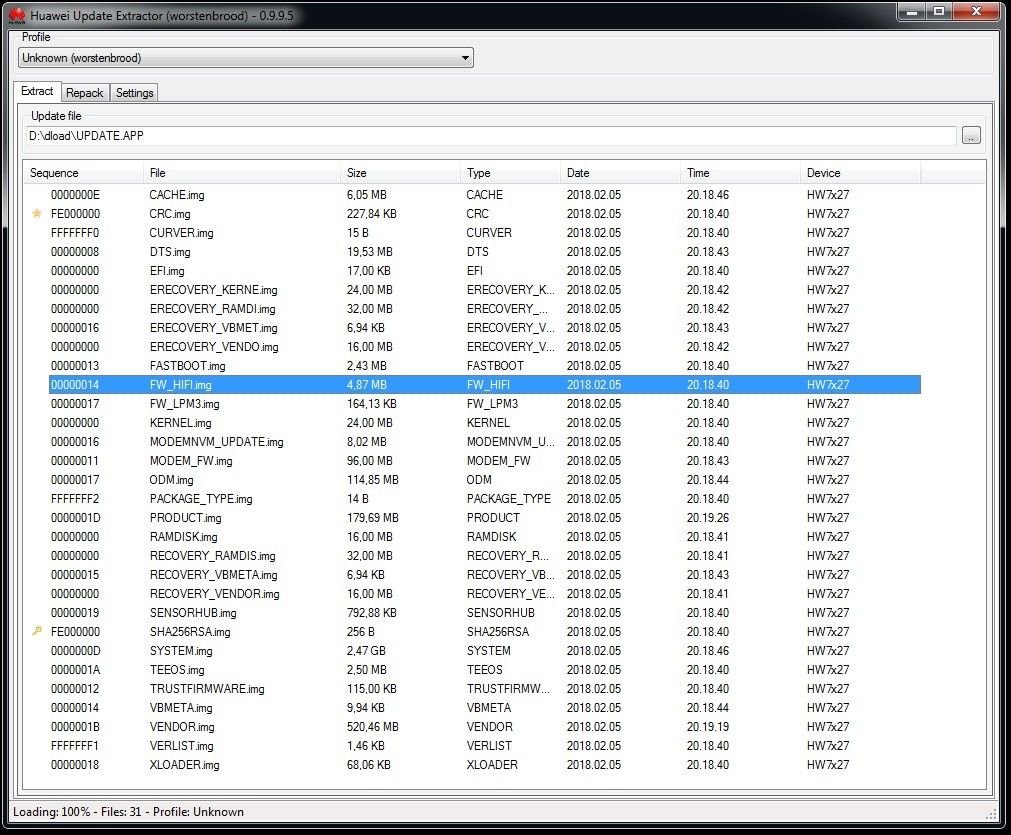Select PACKAGE_TYPE.img entry

(x=485, y=499)
